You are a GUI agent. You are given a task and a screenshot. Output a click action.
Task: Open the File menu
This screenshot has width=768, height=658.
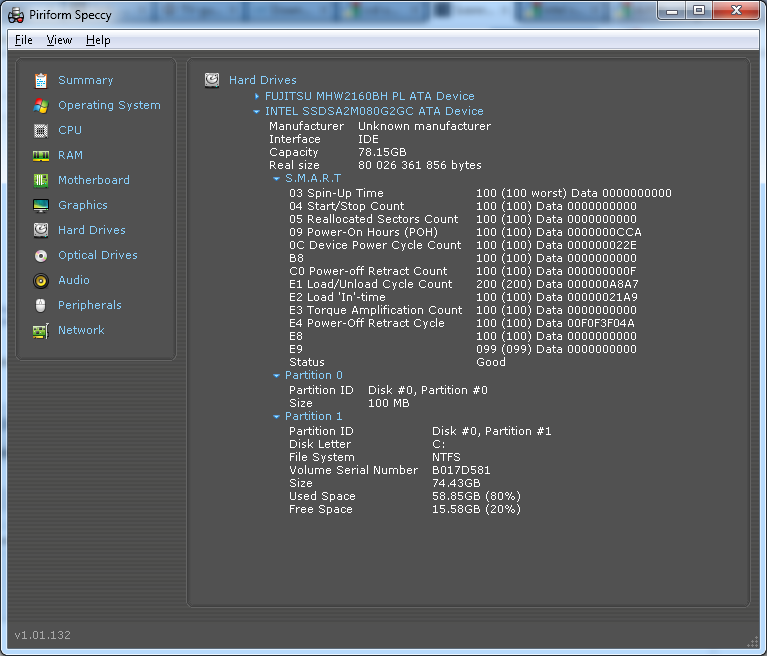pyautogui.click(x=24, y=40)
